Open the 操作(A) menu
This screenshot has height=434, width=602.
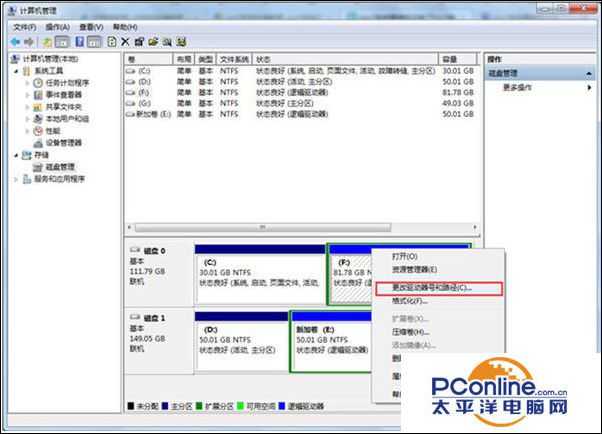(56, 28)
